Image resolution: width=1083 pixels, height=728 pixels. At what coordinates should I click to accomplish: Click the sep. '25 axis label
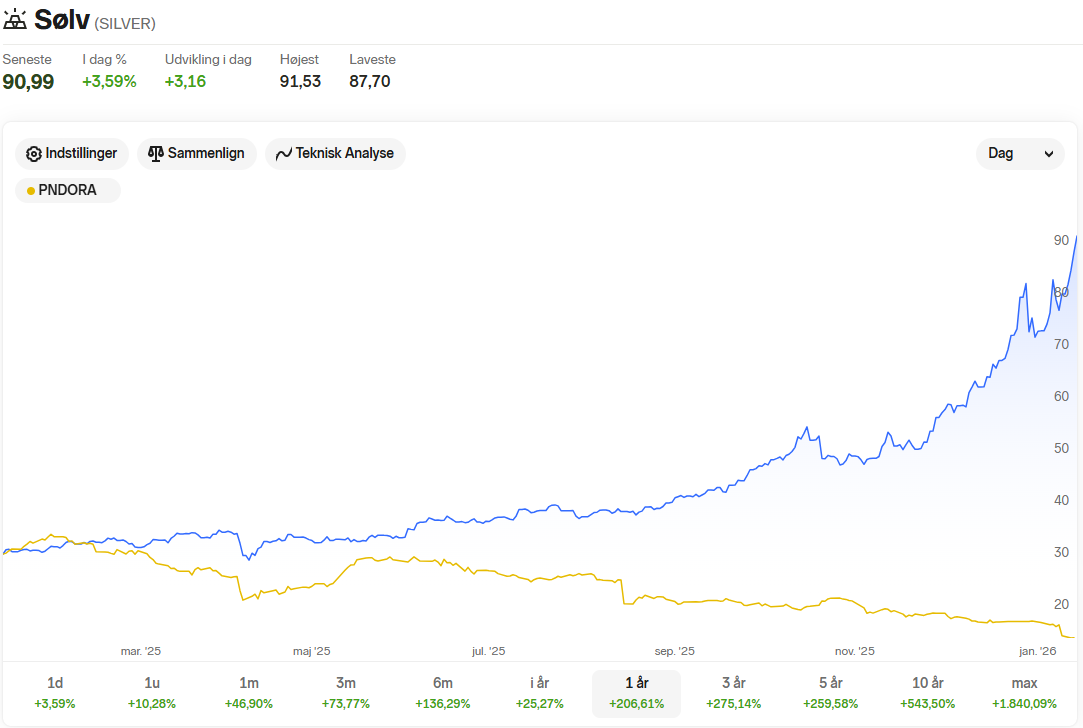click(x=675, y=651)
